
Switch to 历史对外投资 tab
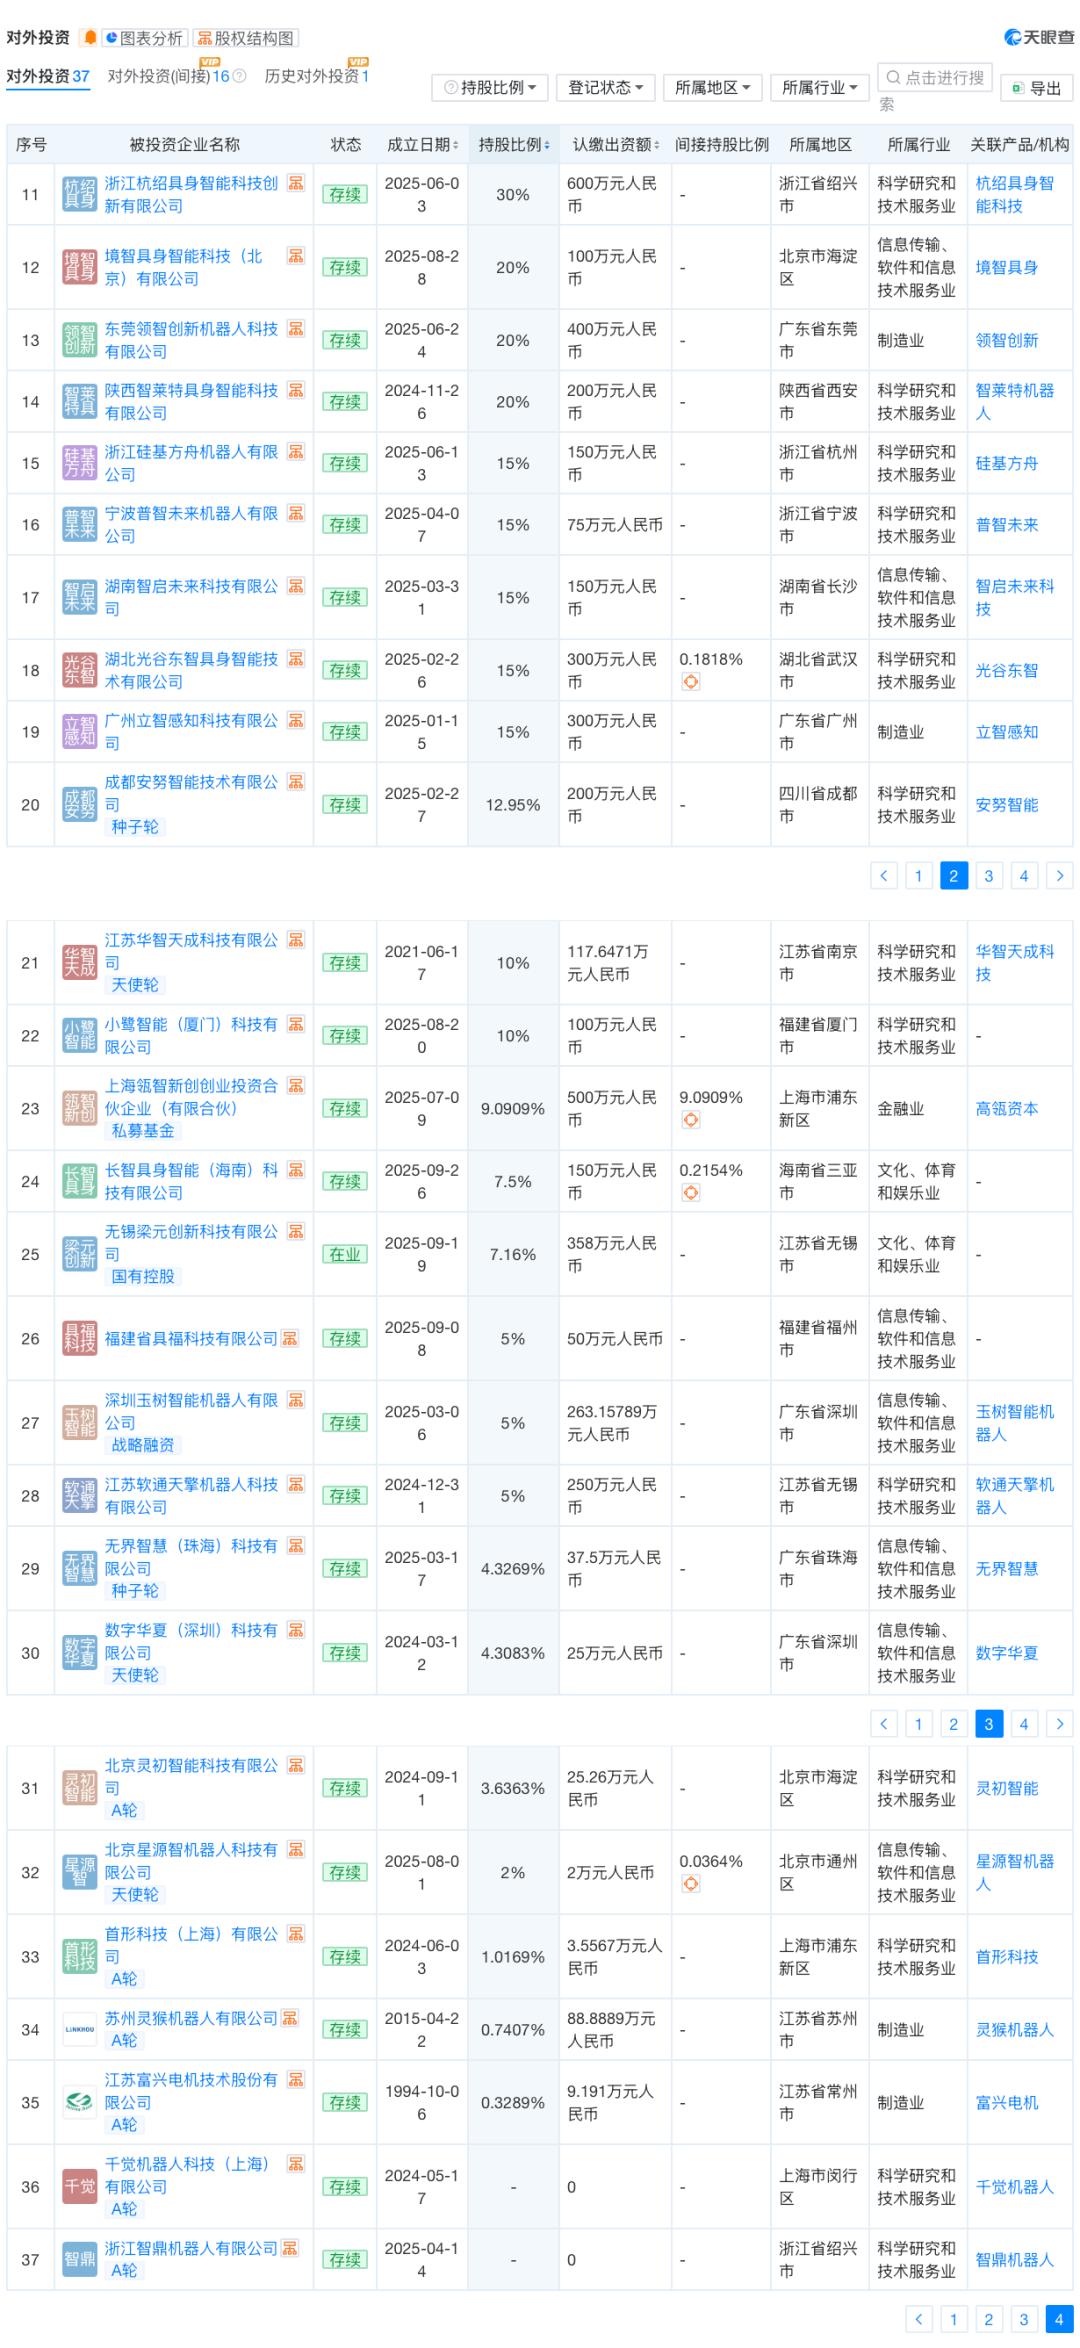pos(316,76)
